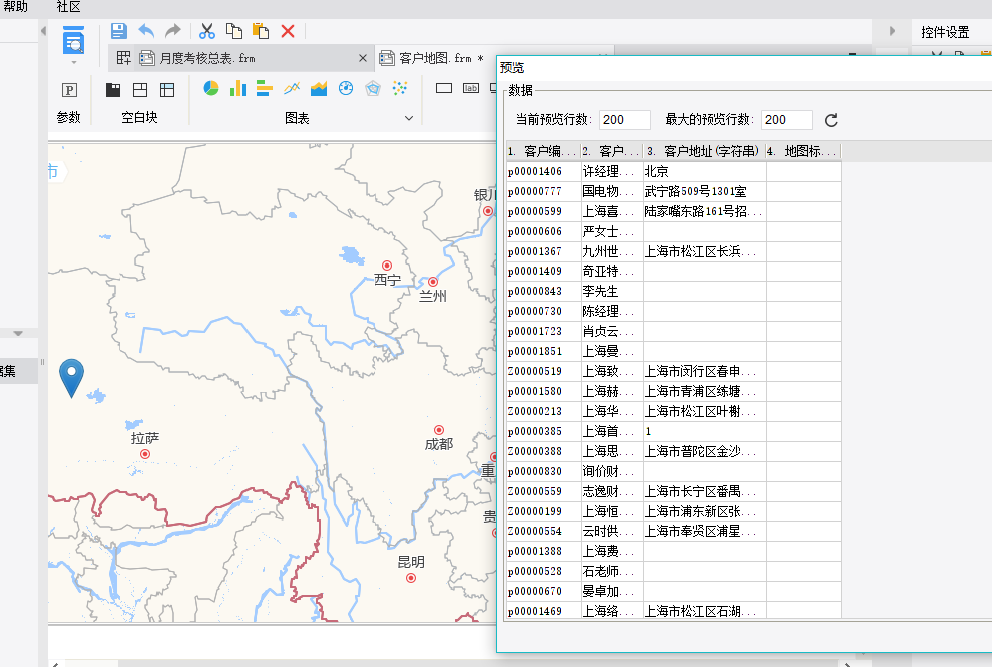Click 兰州 city marker on map
This screenshot has width=992, height=667.
click(433, 282)
